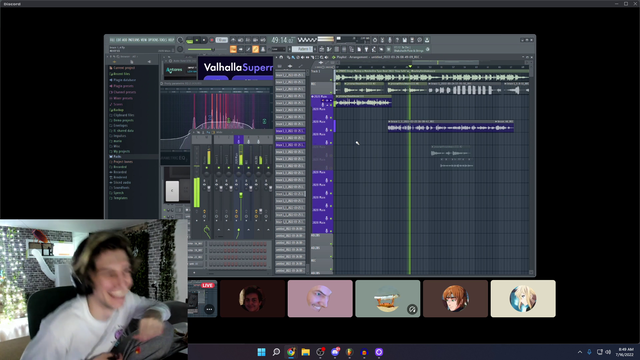
Task: Mute the selected purple mixer track
Action: (239, 168)
